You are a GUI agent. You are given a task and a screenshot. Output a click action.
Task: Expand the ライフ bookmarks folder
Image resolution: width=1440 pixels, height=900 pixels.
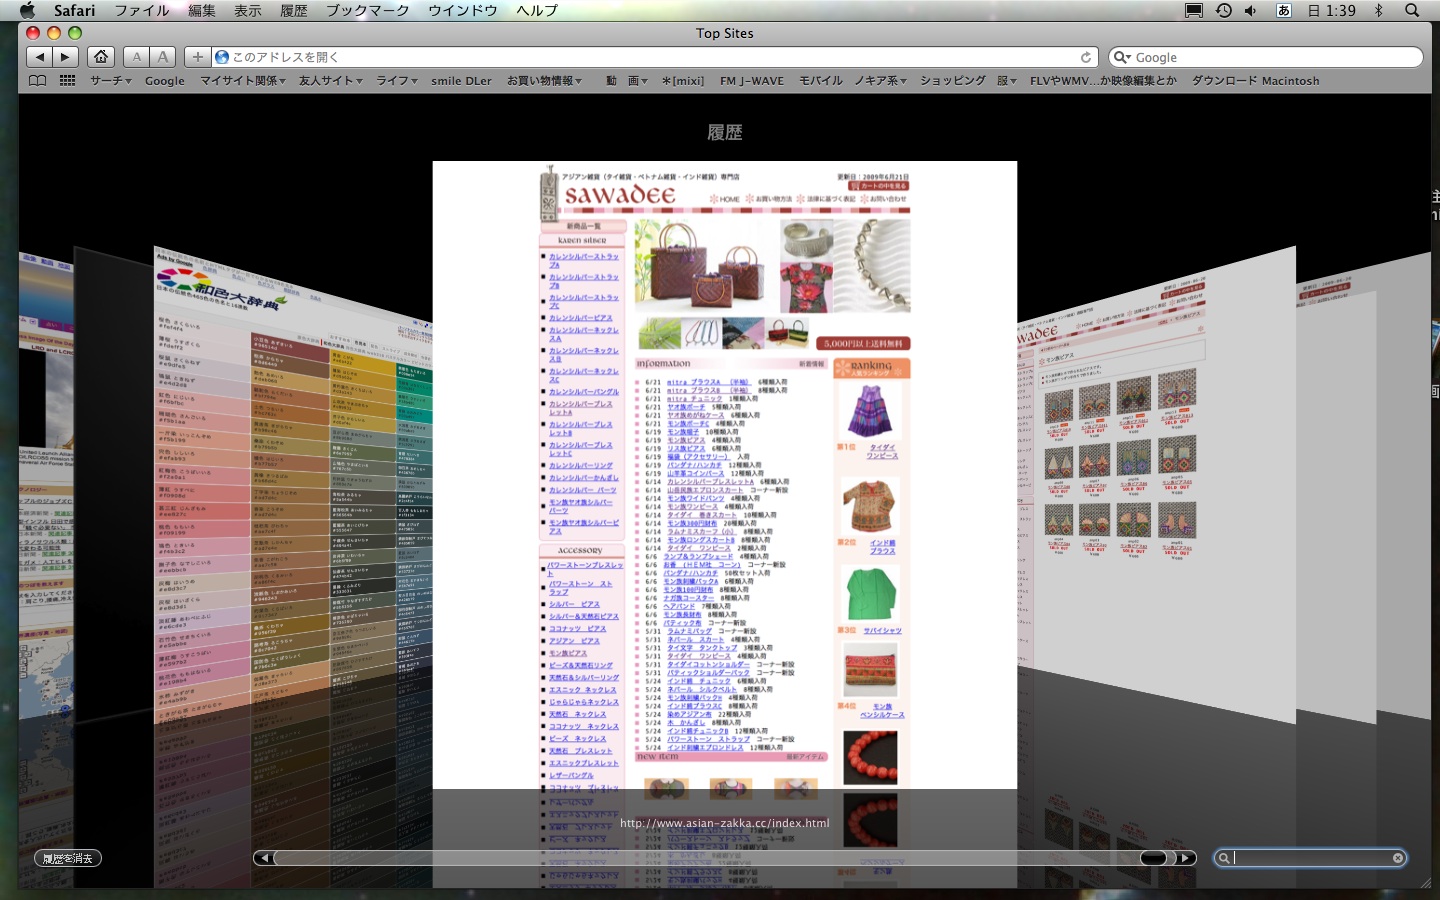(397, 81)
